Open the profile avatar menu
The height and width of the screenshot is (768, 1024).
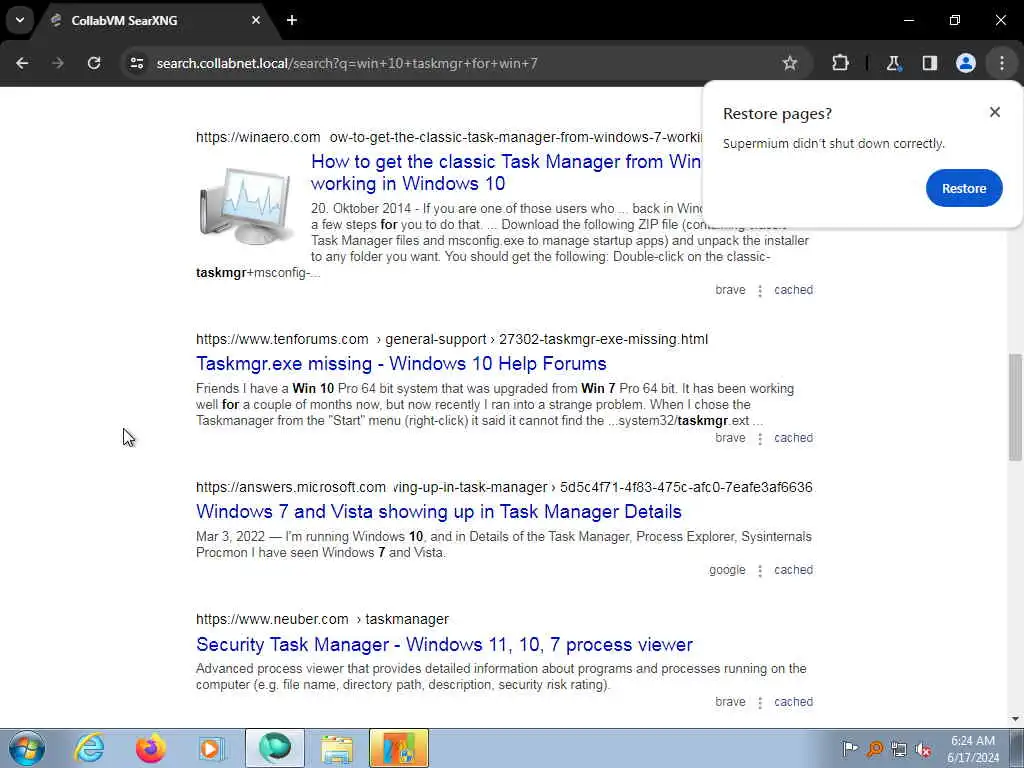click(x=965, y=63)
